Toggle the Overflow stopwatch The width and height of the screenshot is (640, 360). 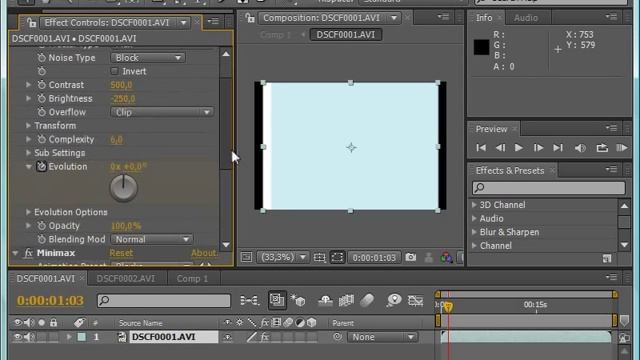coord(41,112)
